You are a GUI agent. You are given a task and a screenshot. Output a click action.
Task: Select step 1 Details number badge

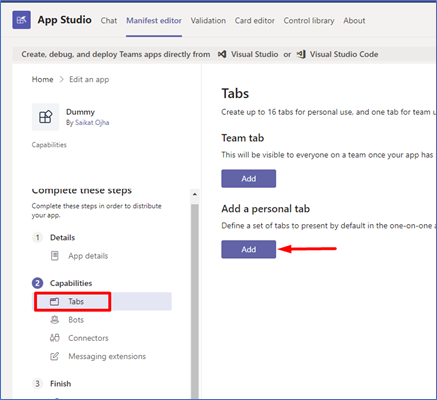click(37, 238)
